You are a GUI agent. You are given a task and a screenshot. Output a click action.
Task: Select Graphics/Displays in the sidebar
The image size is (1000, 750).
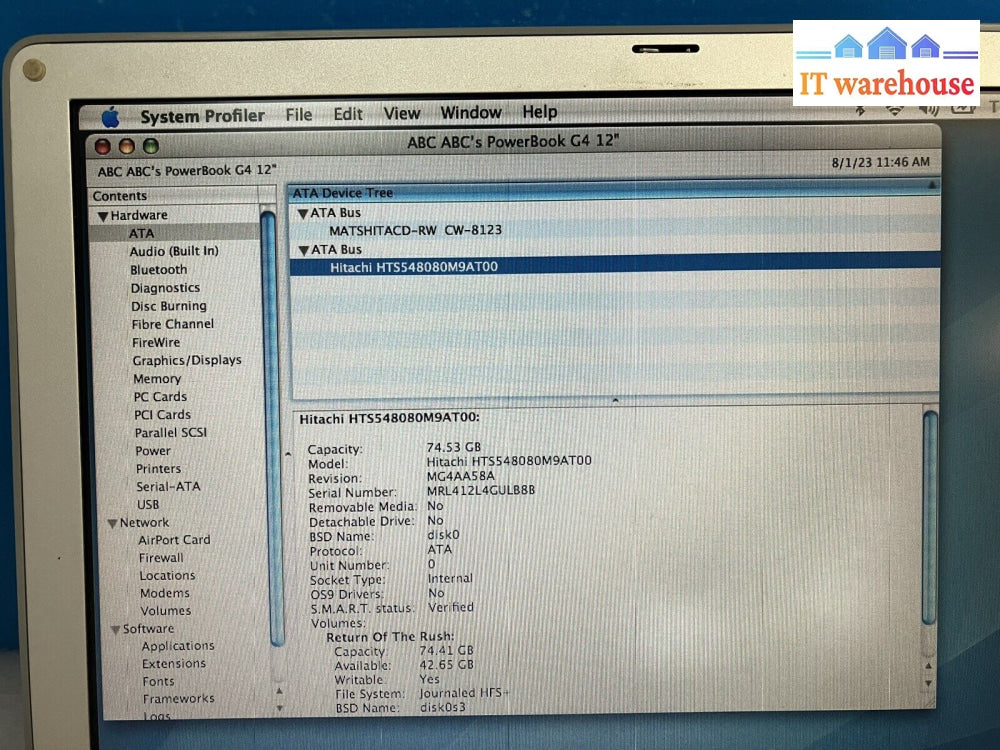[186, 360]
